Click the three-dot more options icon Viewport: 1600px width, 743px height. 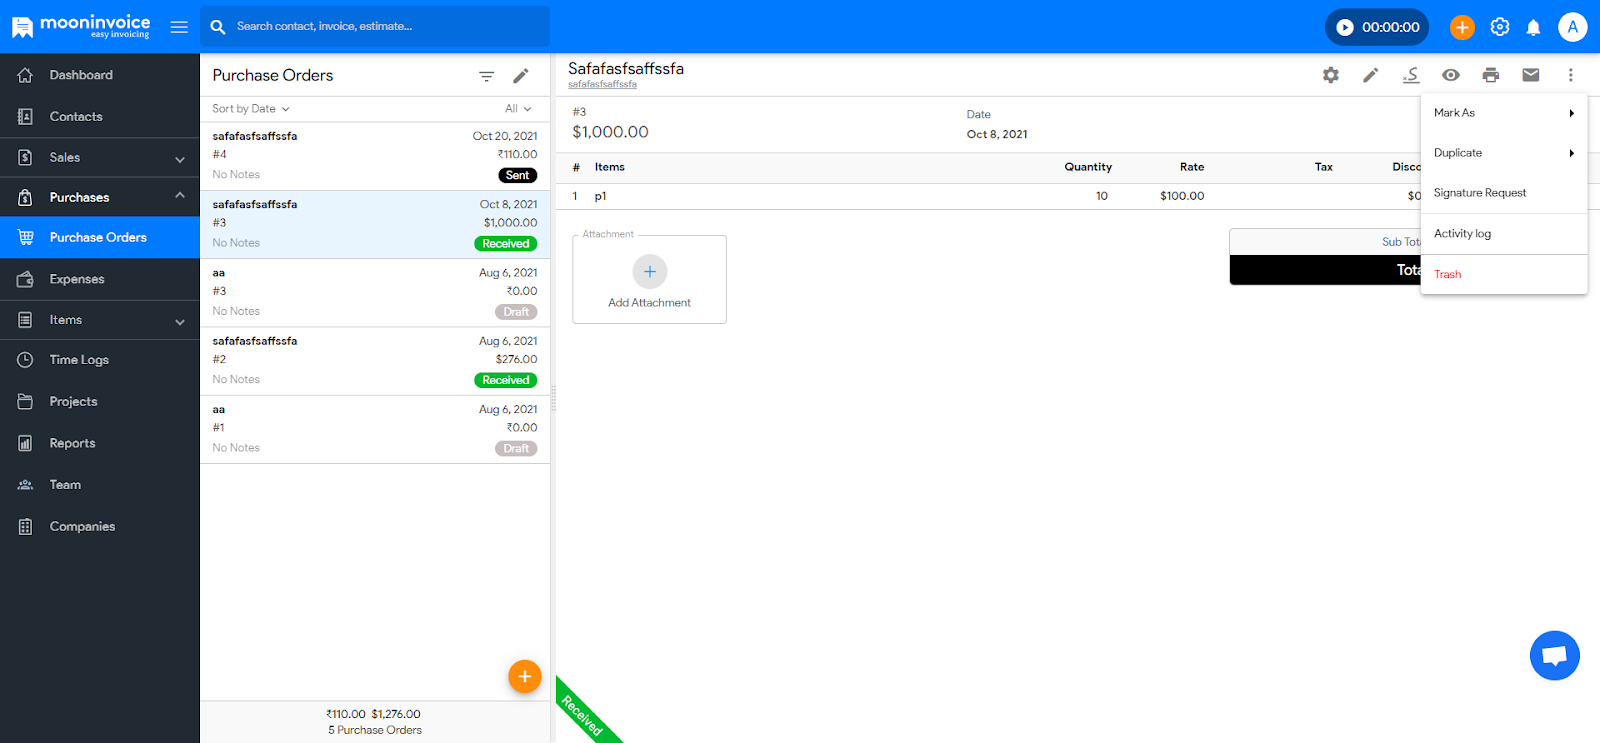pos(1571,75)
